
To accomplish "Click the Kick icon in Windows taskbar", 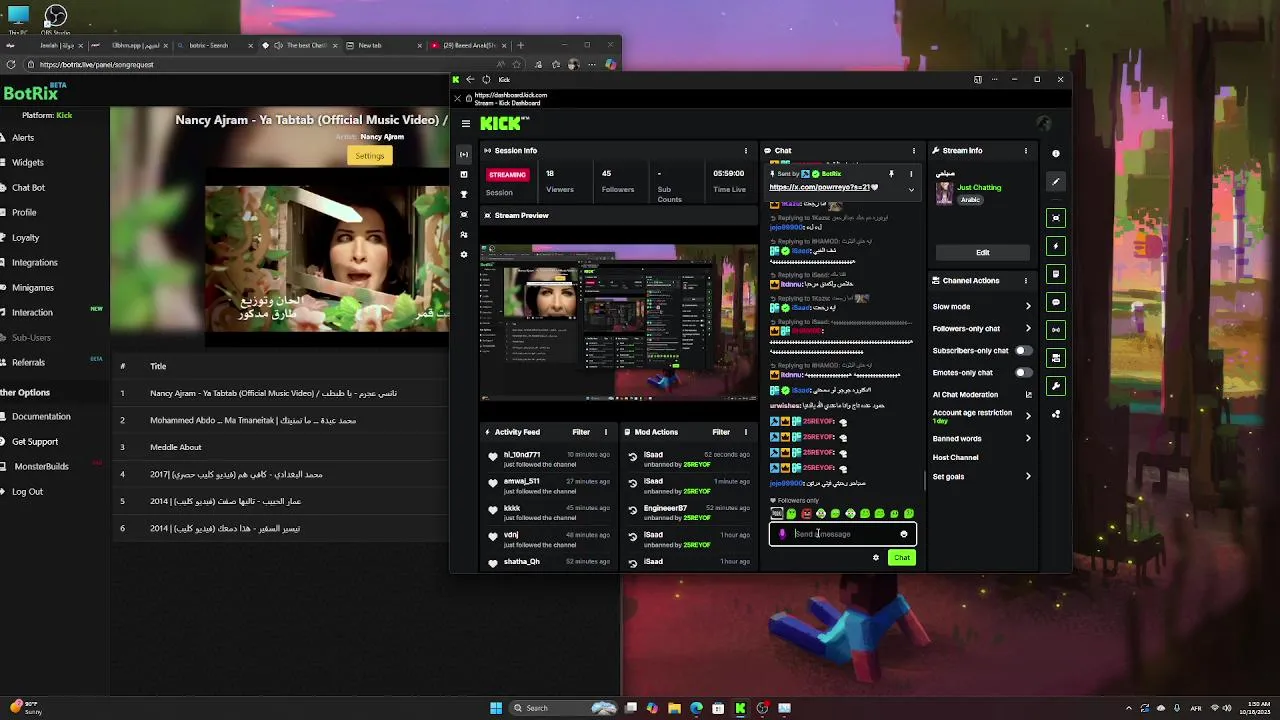I will coord(740,708).
